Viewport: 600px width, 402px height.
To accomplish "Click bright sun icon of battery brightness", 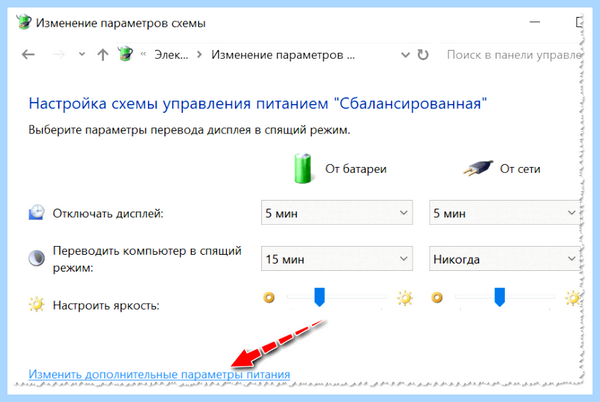I will (x=405, y=298).
